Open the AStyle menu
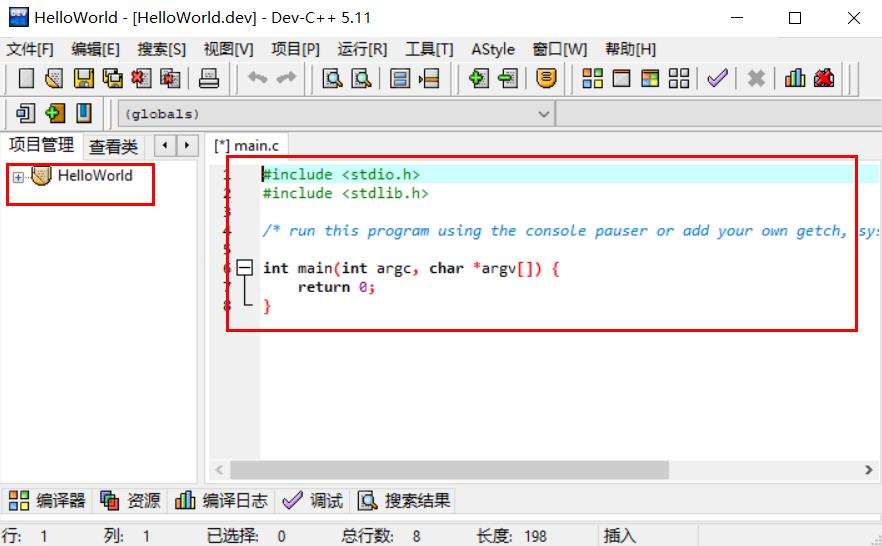Screen dimensions: 882x546 click(x=493, y=49)
